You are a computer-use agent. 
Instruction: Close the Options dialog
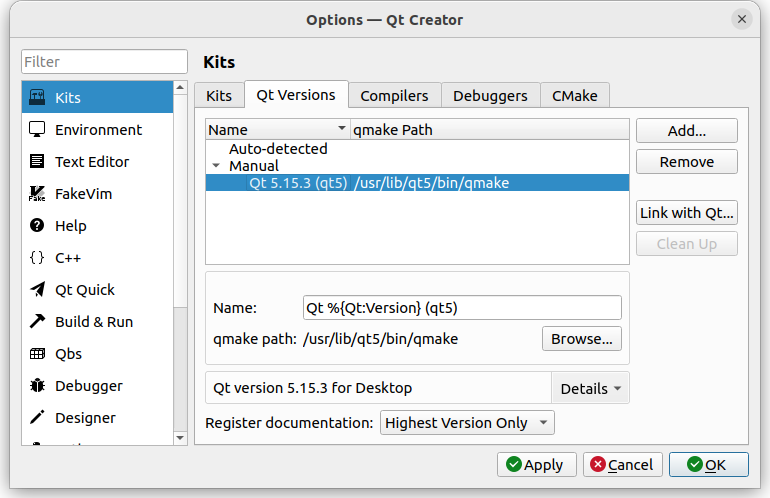(742, 19)
